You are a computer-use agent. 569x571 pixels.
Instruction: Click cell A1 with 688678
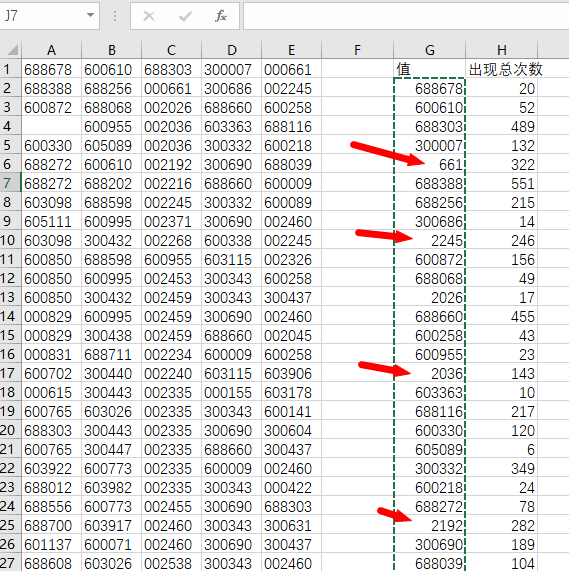click(52, 69)
